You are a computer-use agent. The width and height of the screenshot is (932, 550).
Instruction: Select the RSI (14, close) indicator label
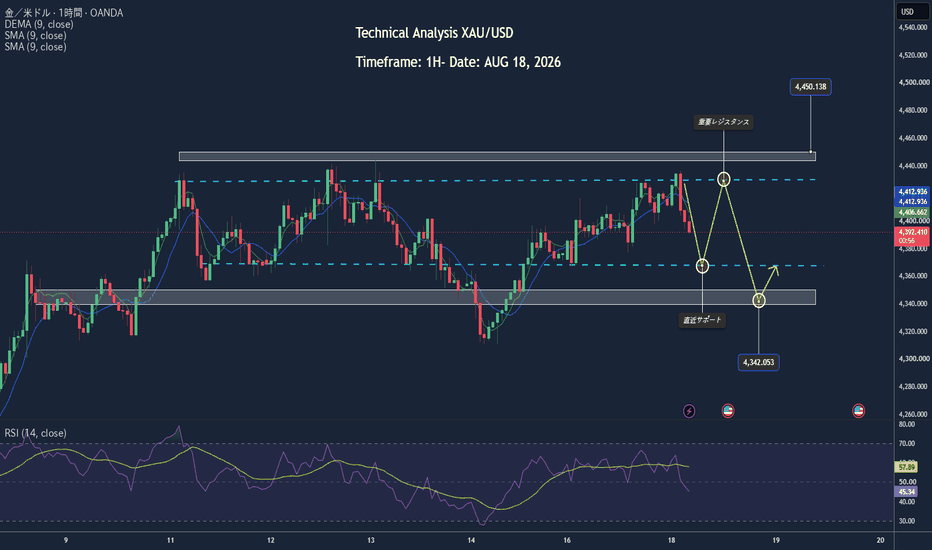(x=35, y=433)
